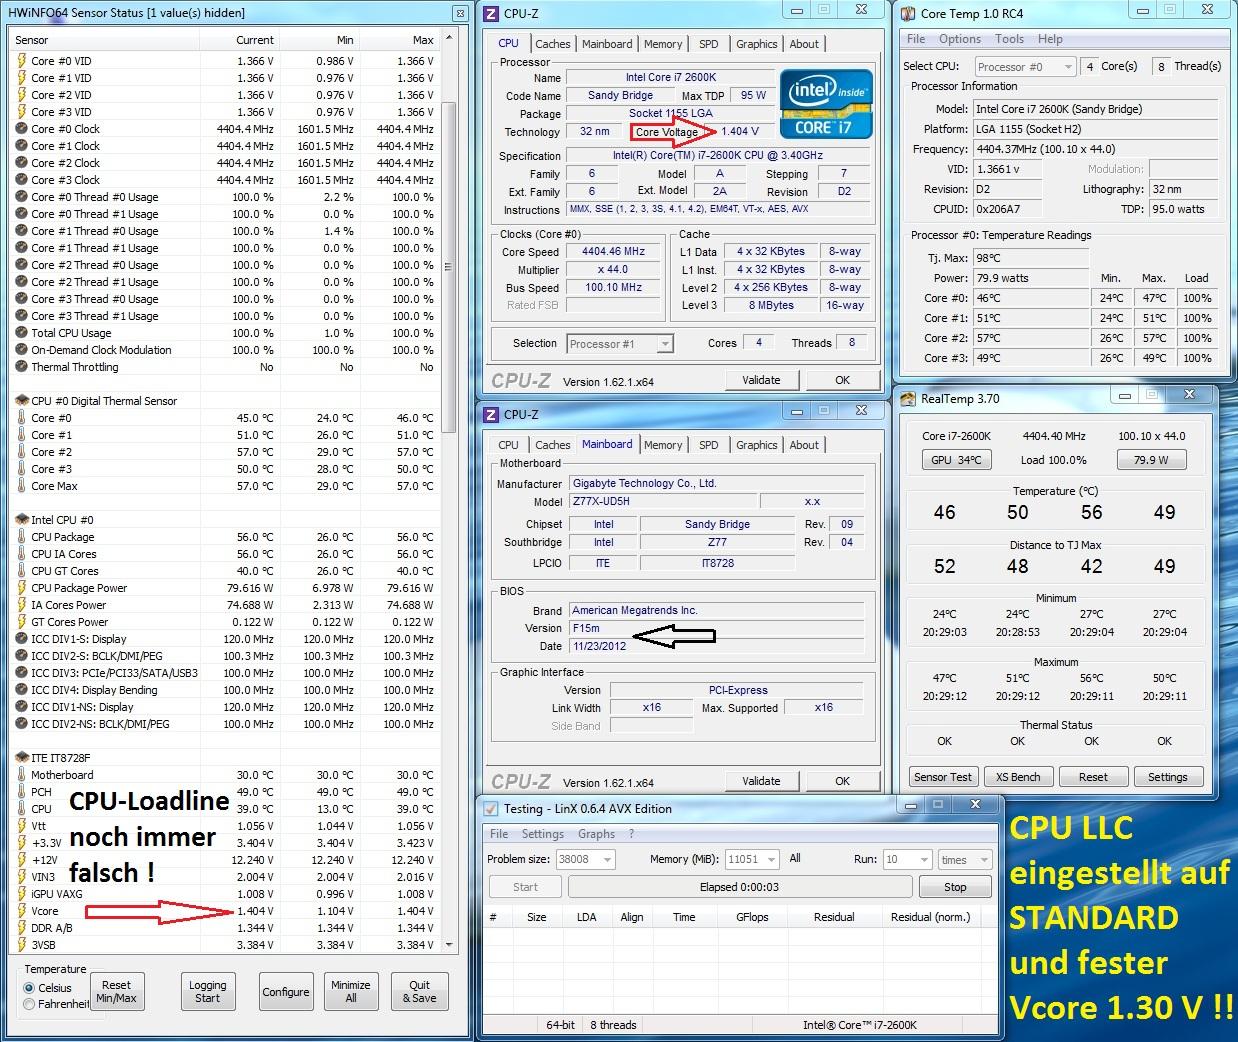Click the CPU #0 Digital Thermal Sensor group icon
Viewport: 1238px width, 1042px height.
(21, 400)
